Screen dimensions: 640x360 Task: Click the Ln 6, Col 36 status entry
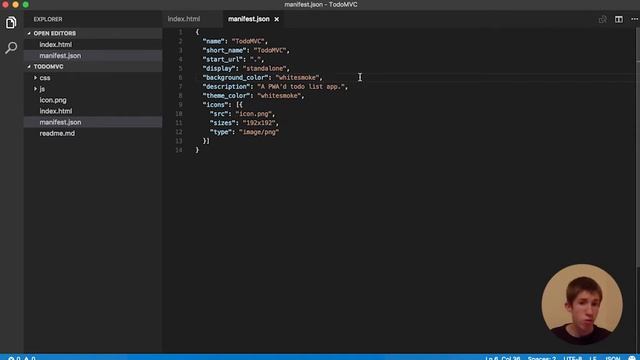tap(502, 358)
